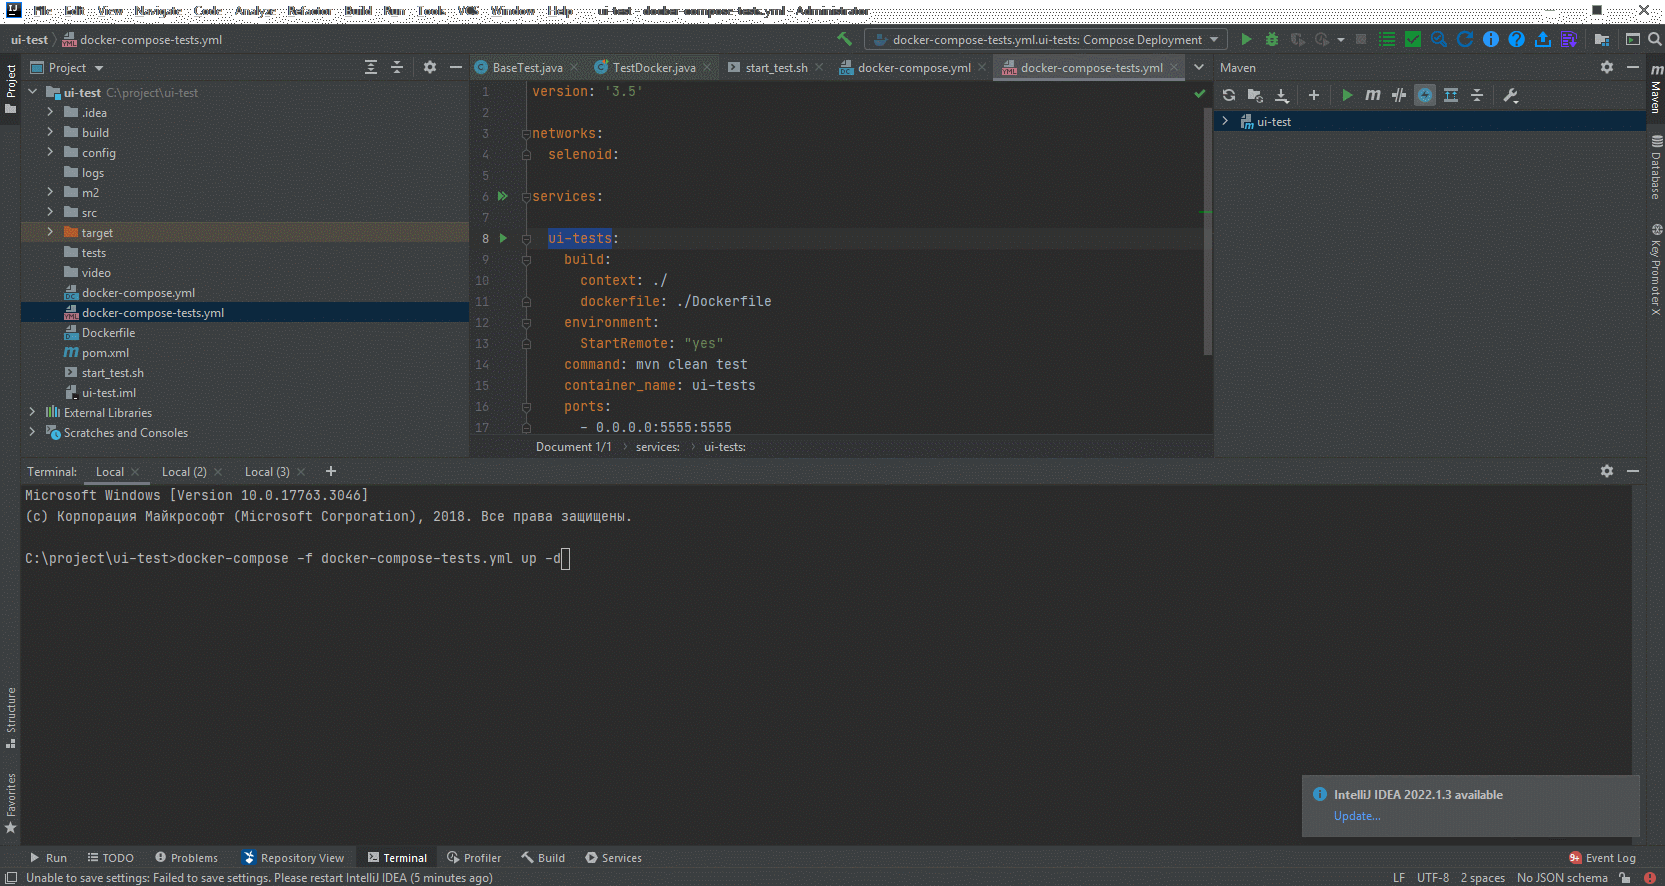This screenshot has height=886, width=1665.
Task: Open Search Everywhere magnifier in the top toolbar
Action: [x=1655, y=39]
